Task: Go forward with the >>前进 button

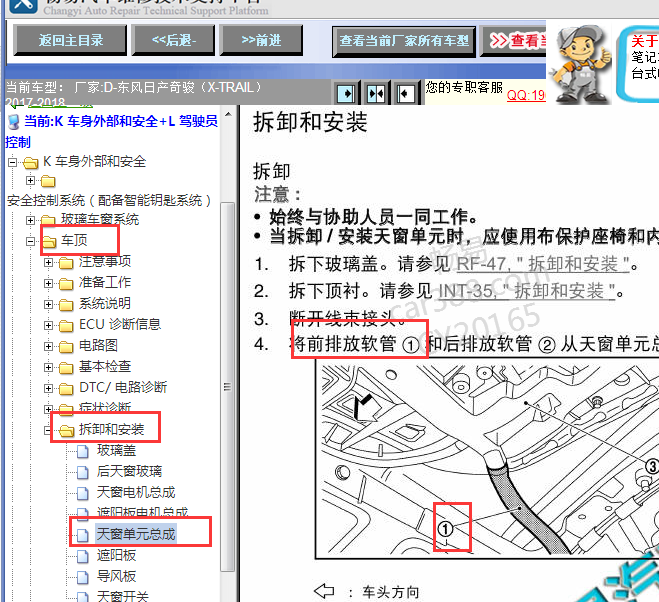Action: [x=261, y=40]
